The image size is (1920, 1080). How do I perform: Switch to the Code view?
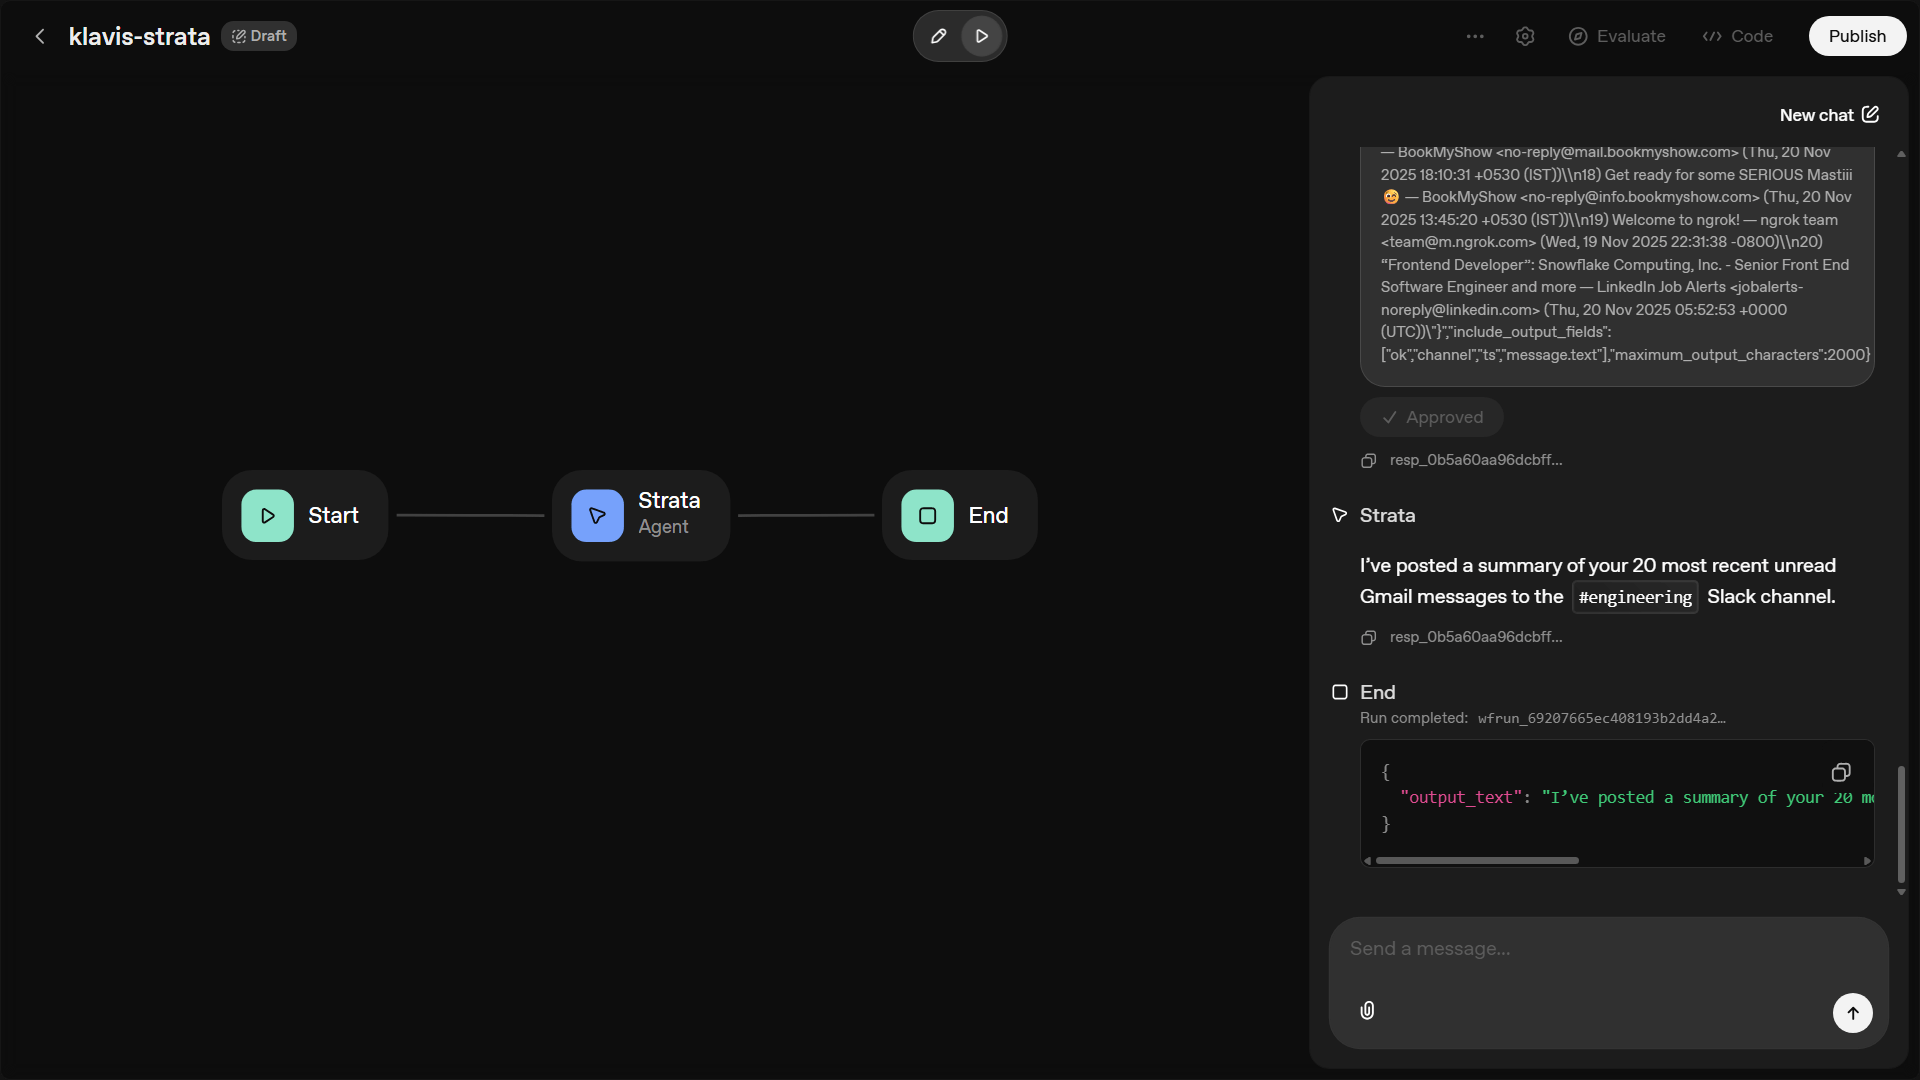pos(1737,36)
